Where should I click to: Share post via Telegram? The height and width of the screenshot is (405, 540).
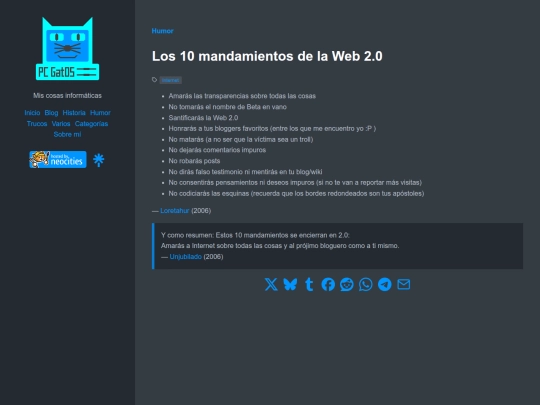[385, 284]
